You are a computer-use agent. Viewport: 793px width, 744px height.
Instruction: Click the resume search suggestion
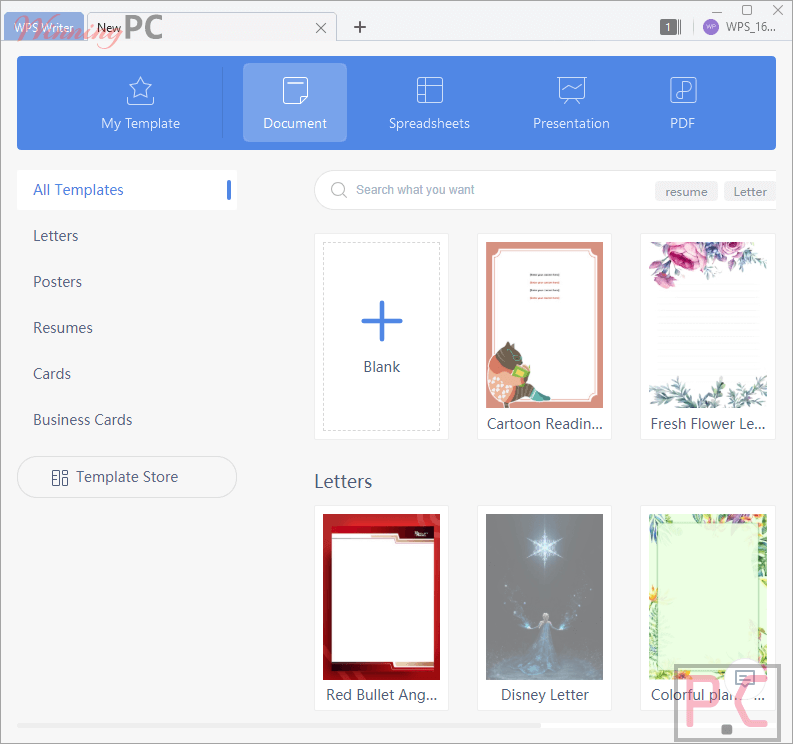point(686,192)
